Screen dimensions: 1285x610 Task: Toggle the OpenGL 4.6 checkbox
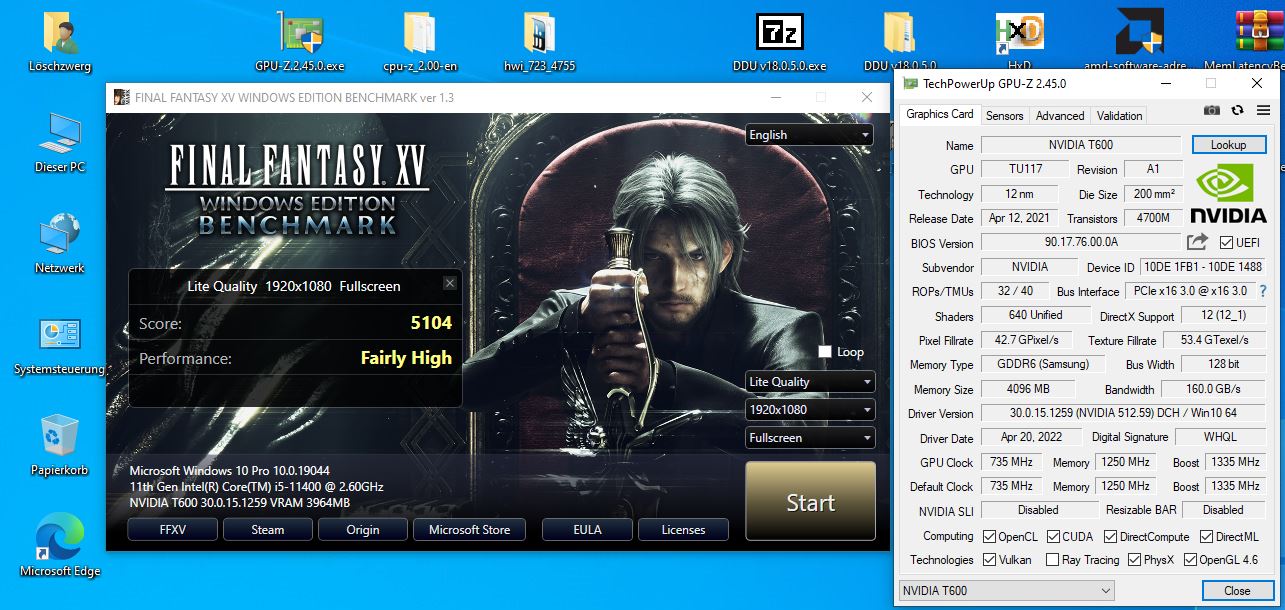(1190, 560)
